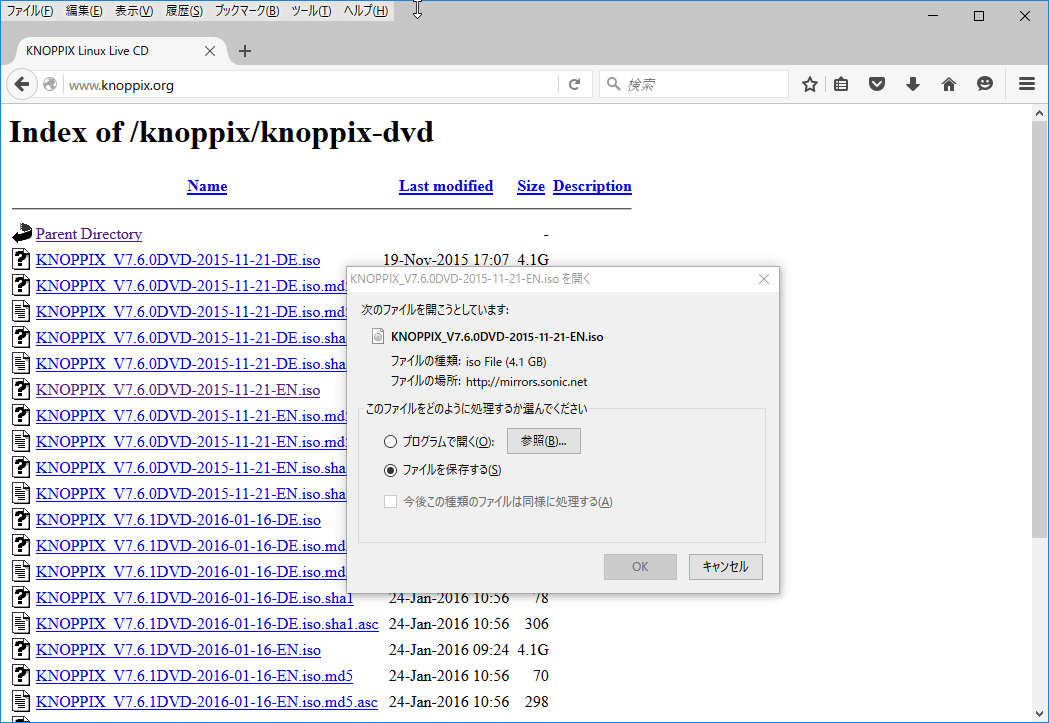Click the iso File (4.1 GB) type text
The width and height of the screenshot is (1049, 723).
click(506, 362)
